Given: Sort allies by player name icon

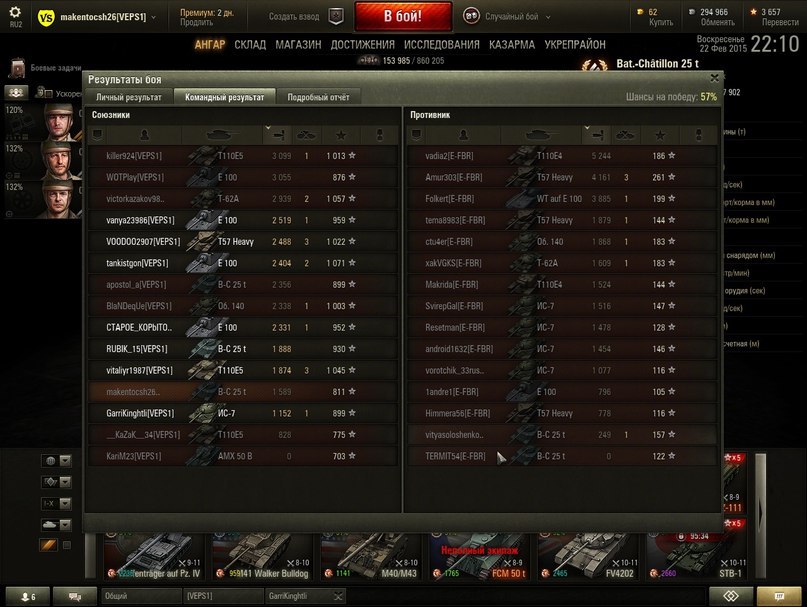Looking at the screenshot, I should (x=145, y=135).
